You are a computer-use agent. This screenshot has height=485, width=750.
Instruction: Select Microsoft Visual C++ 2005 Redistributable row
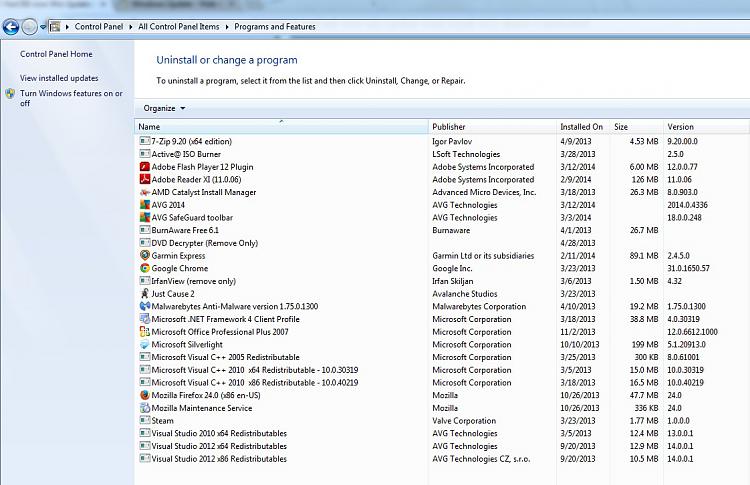click(x=442, y=357)
